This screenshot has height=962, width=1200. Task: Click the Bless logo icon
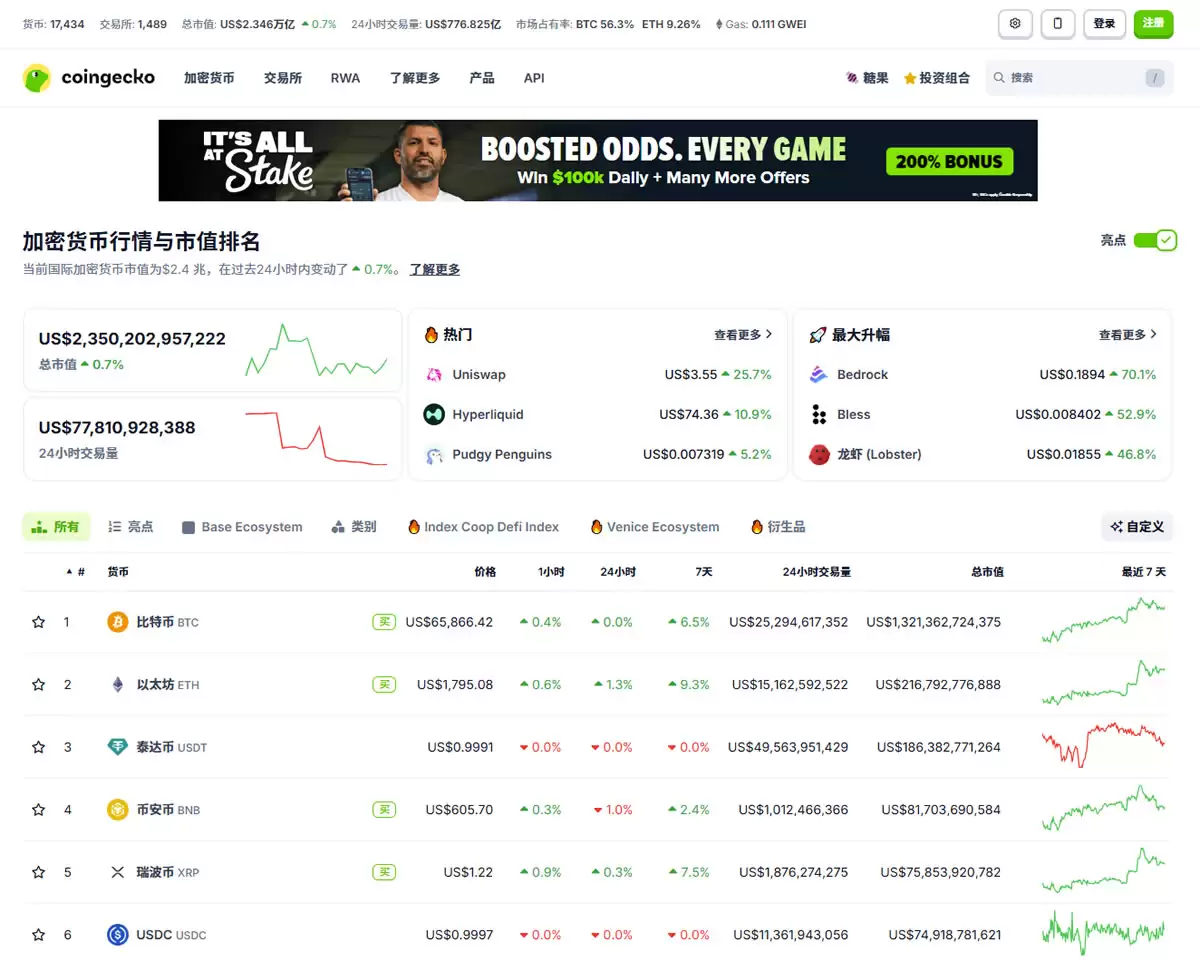(819, 414)
